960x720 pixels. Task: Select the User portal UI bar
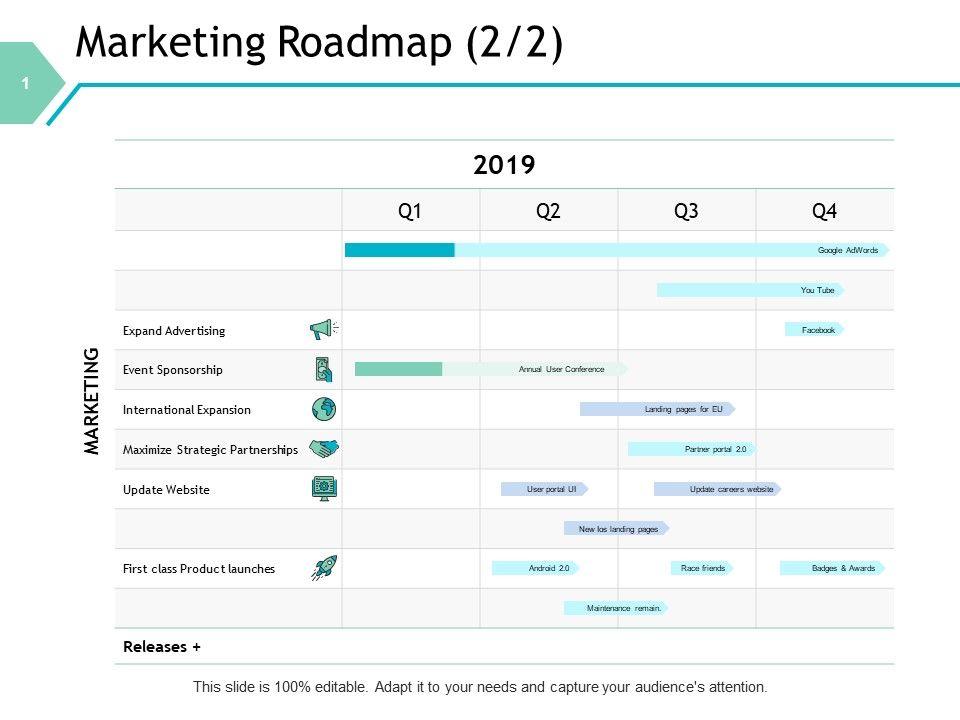pos(543,489)
